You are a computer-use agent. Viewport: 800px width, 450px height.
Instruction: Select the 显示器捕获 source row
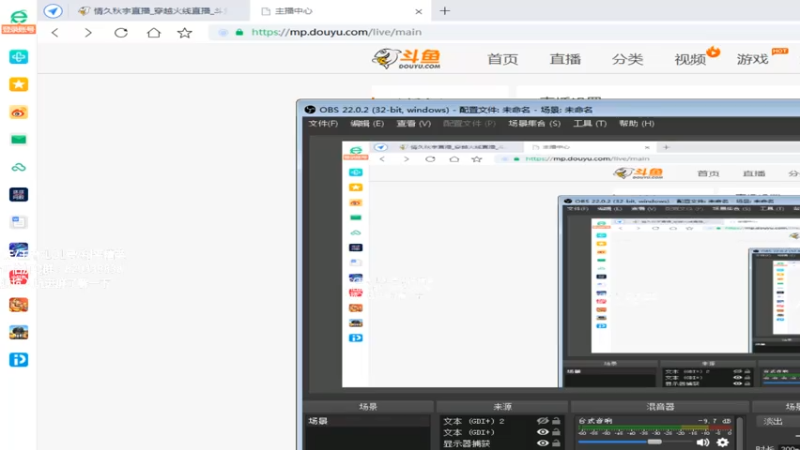[503, 443]
